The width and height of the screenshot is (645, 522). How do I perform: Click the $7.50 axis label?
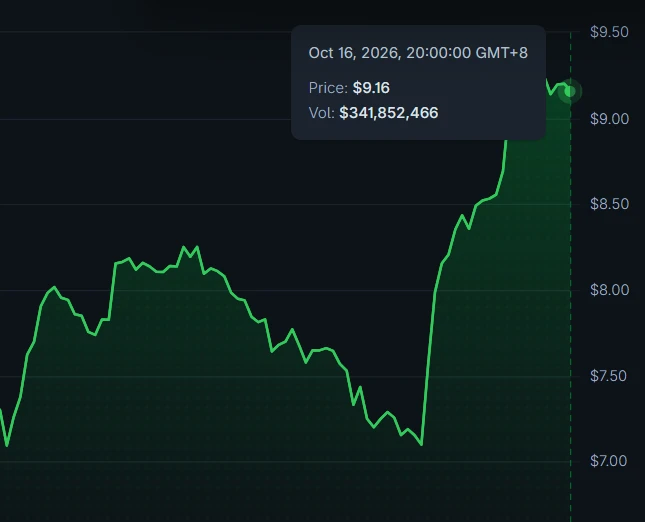point(608,376)
